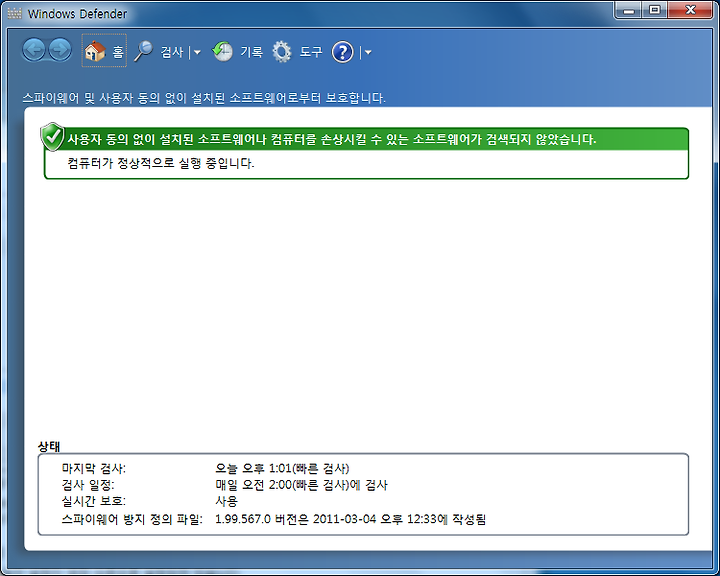Select the 검사 label in toolbar
This screenshot has height=576, width=720.
172,52
